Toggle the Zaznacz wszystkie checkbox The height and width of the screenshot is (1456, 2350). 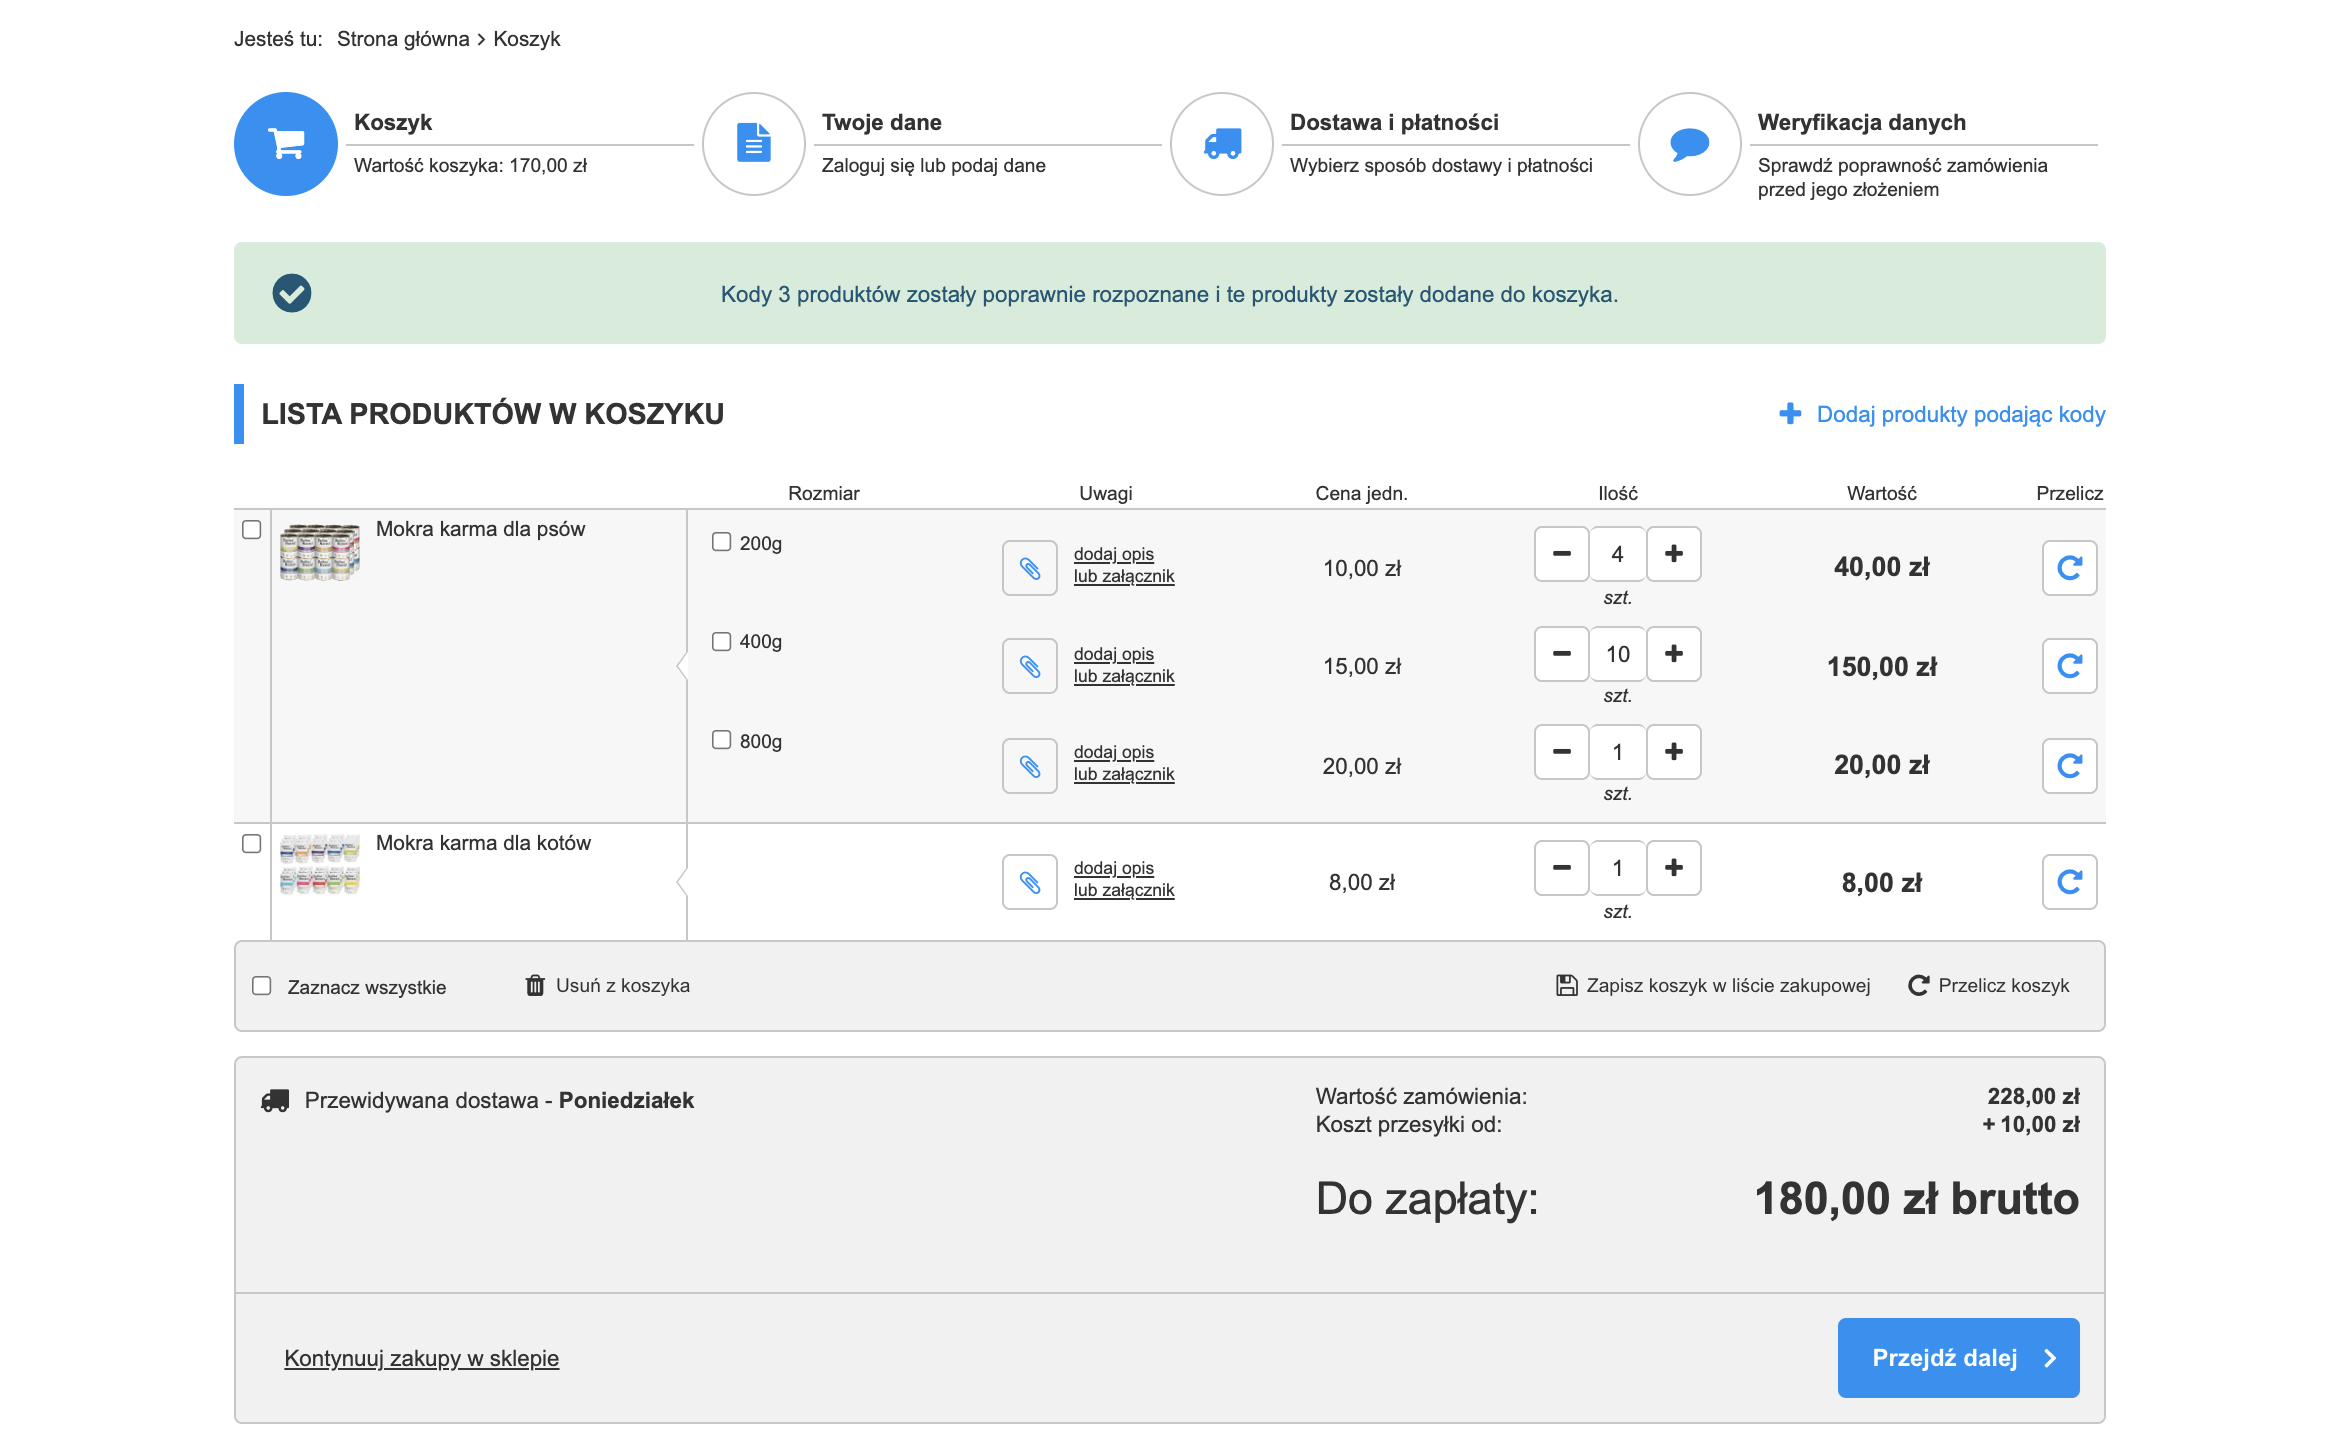pos(262,986)
